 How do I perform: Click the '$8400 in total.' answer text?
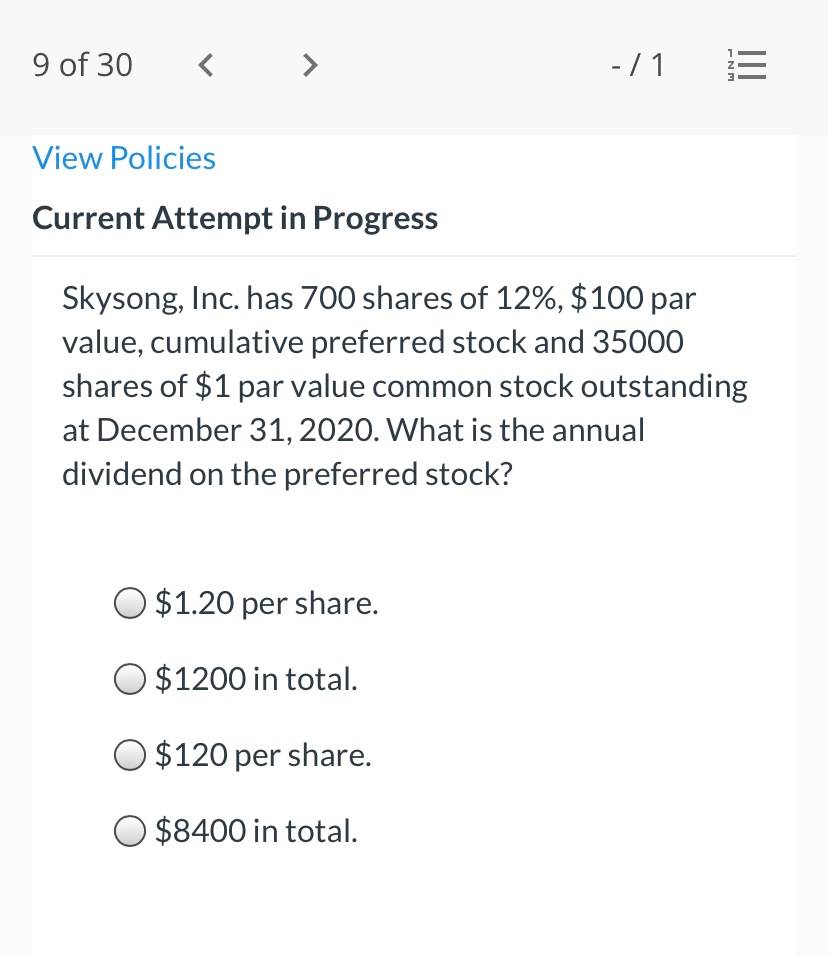point(257,831)
